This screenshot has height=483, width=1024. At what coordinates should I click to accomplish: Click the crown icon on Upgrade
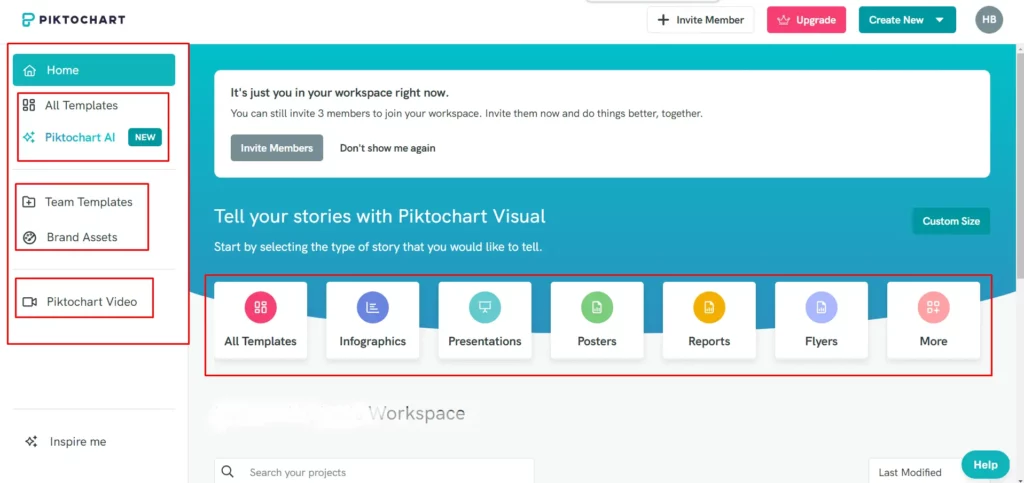point(784,20)
